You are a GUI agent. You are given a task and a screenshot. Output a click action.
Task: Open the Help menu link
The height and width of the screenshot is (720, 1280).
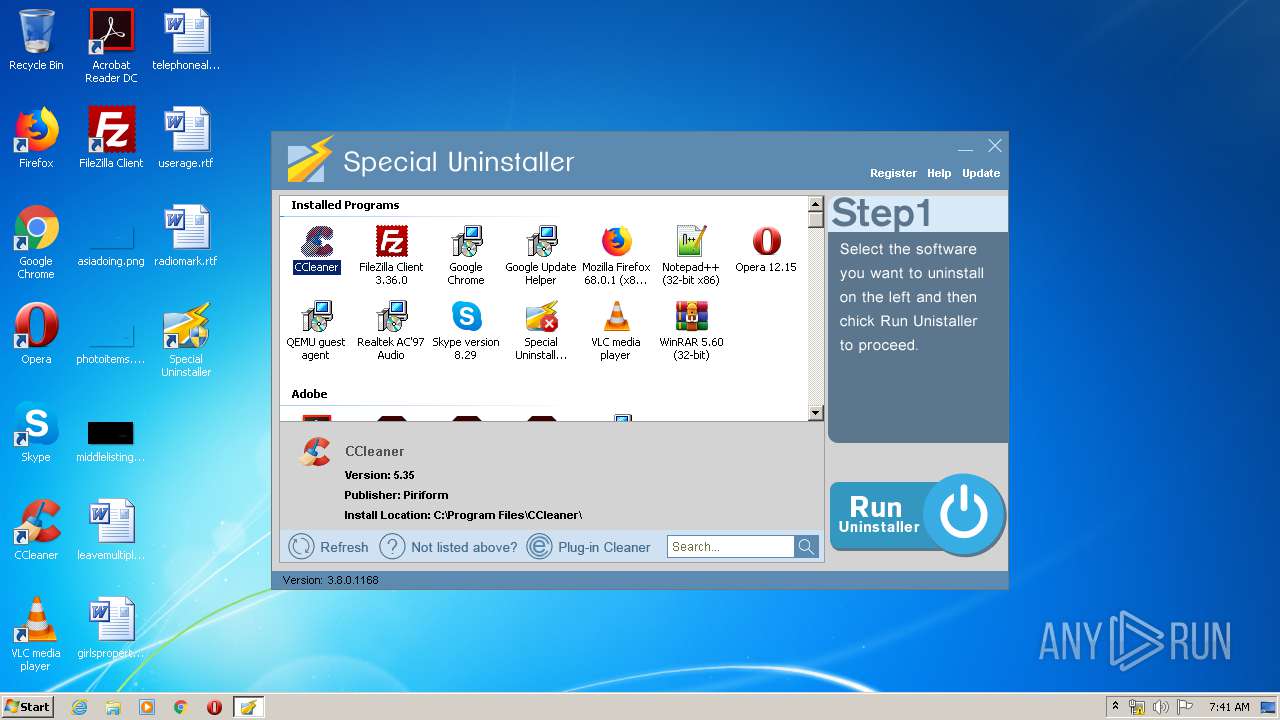pos(939,173)
